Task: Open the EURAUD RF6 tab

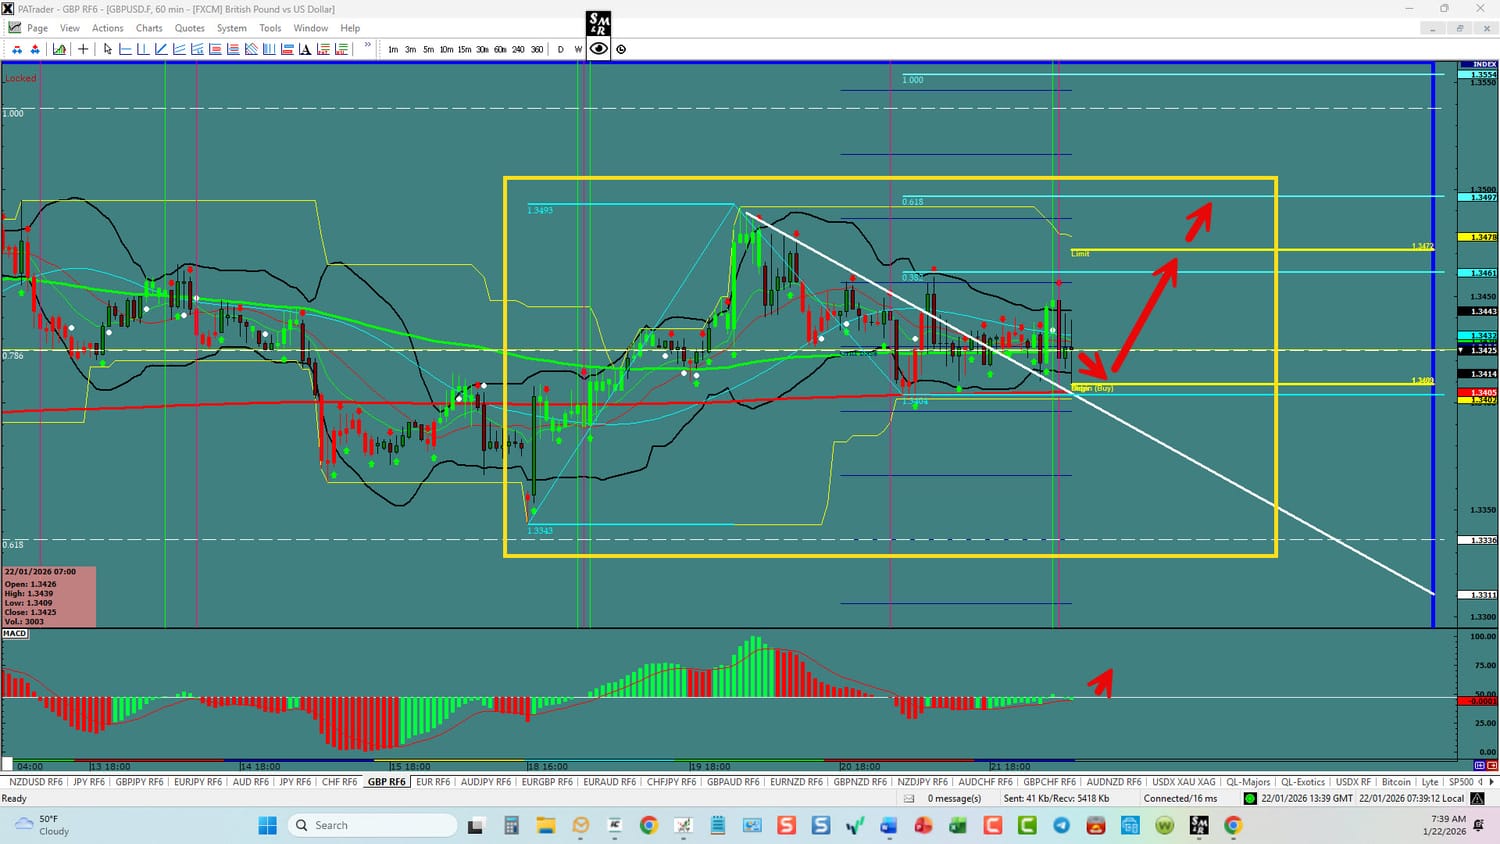Action: pyautogui.click(x=609, y=782)
